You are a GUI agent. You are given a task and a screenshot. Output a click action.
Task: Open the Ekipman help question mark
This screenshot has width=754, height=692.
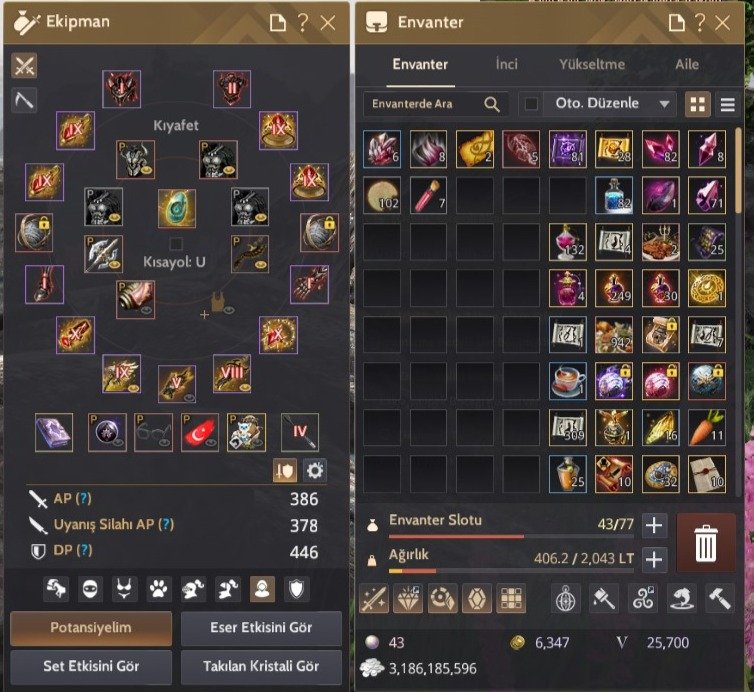point(302,22)
